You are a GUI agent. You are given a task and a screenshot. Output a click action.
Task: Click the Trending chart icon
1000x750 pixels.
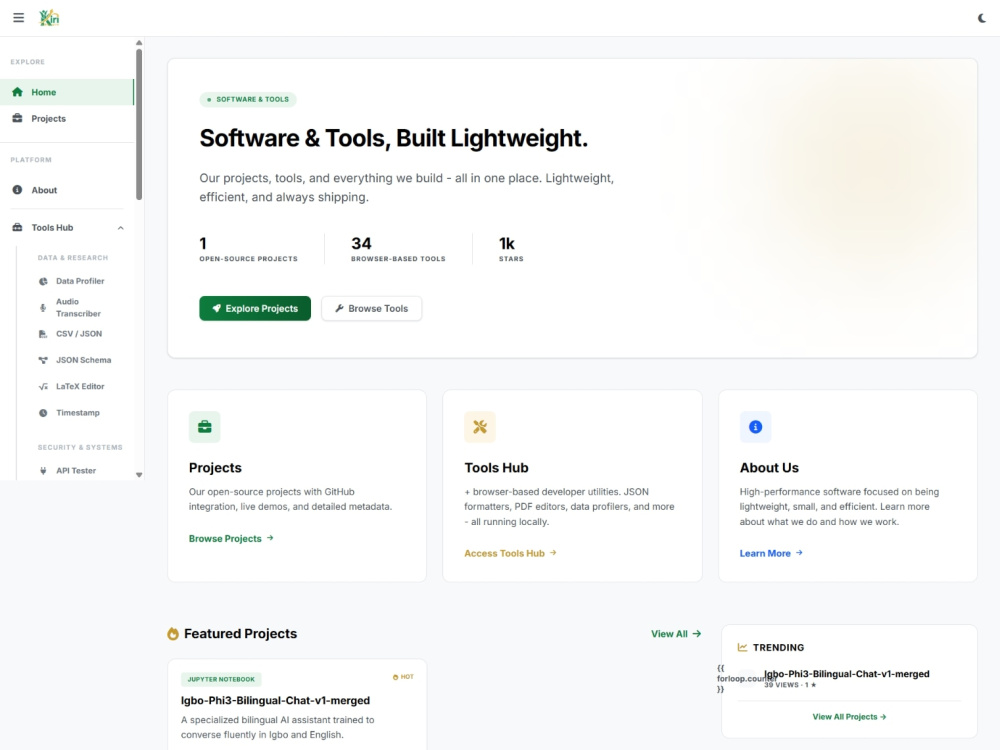tap(742, 647)
